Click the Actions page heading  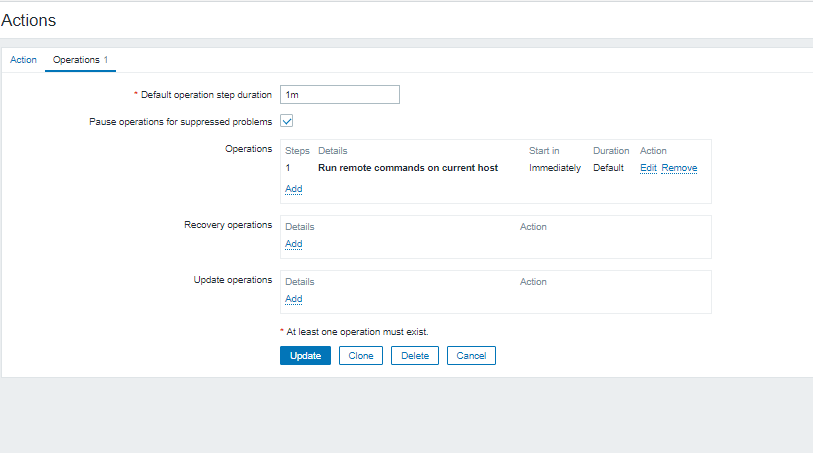[x=29, y=20]
